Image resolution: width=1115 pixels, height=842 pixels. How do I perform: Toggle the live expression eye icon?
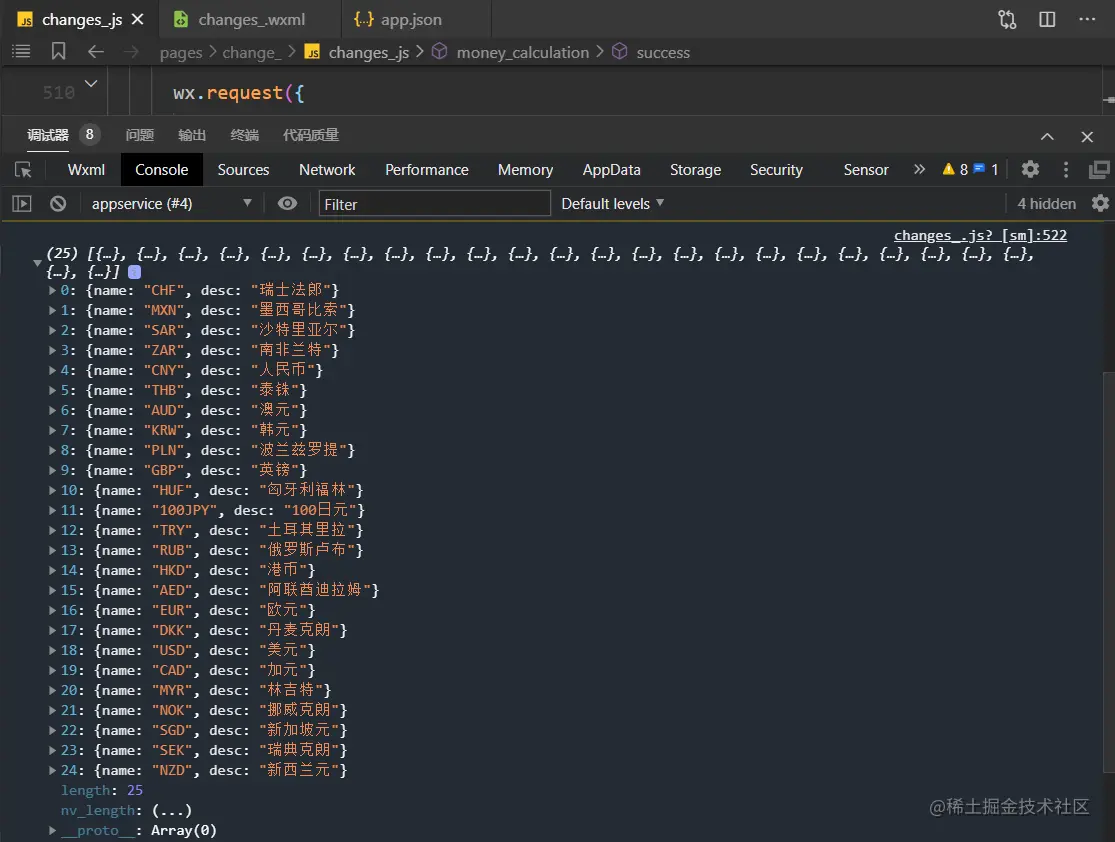coord(287,204)
